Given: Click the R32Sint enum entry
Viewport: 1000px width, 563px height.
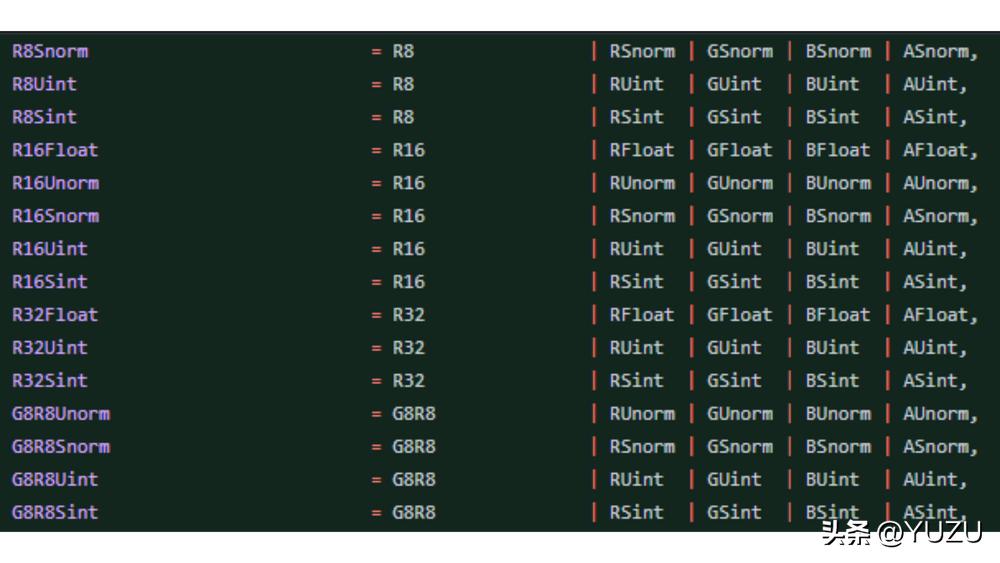Looking at the screenshot, I should click(50, 381).
